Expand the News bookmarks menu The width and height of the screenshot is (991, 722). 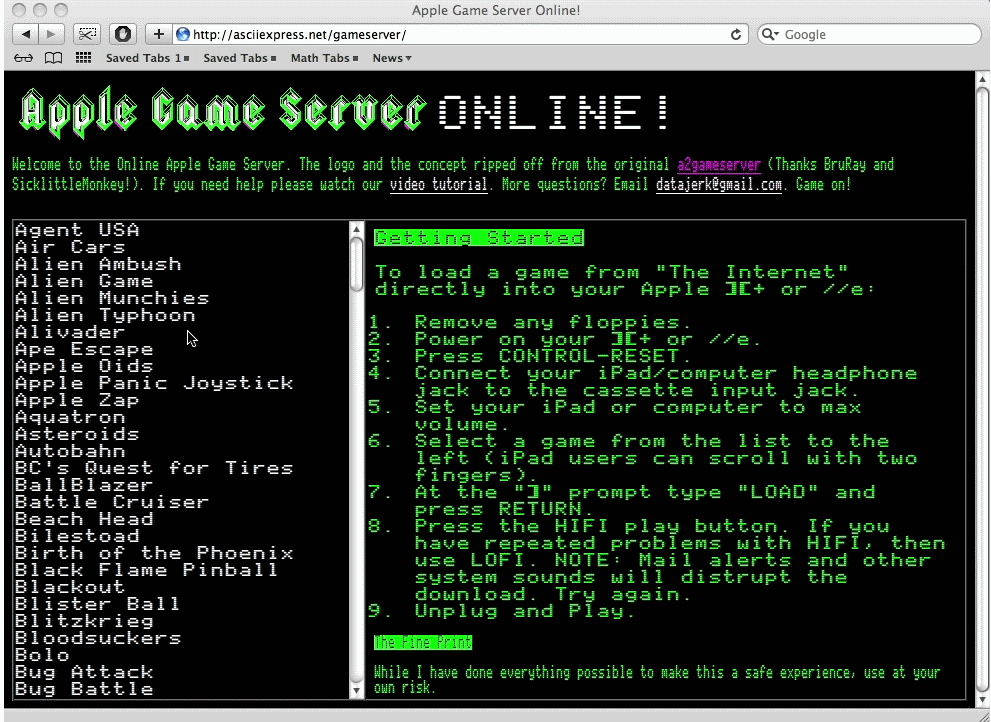coord(392,58)
